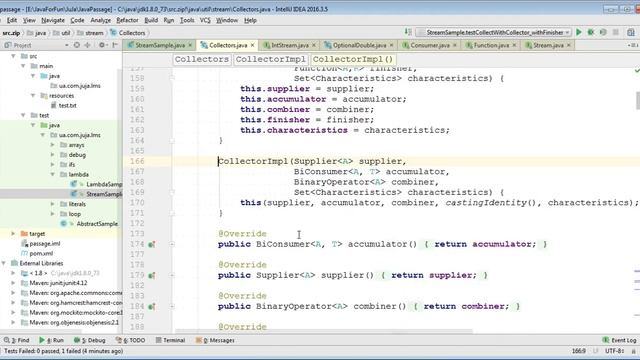640x360 pixels.
Task: Close the StreamSample.java tab
Action: coord(190,45)
